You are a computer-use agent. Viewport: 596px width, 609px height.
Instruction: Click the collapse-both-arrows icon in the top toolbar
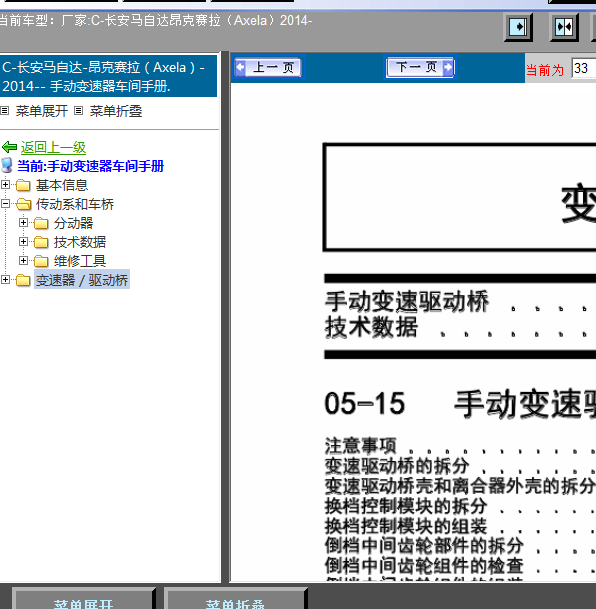[564, 27]
